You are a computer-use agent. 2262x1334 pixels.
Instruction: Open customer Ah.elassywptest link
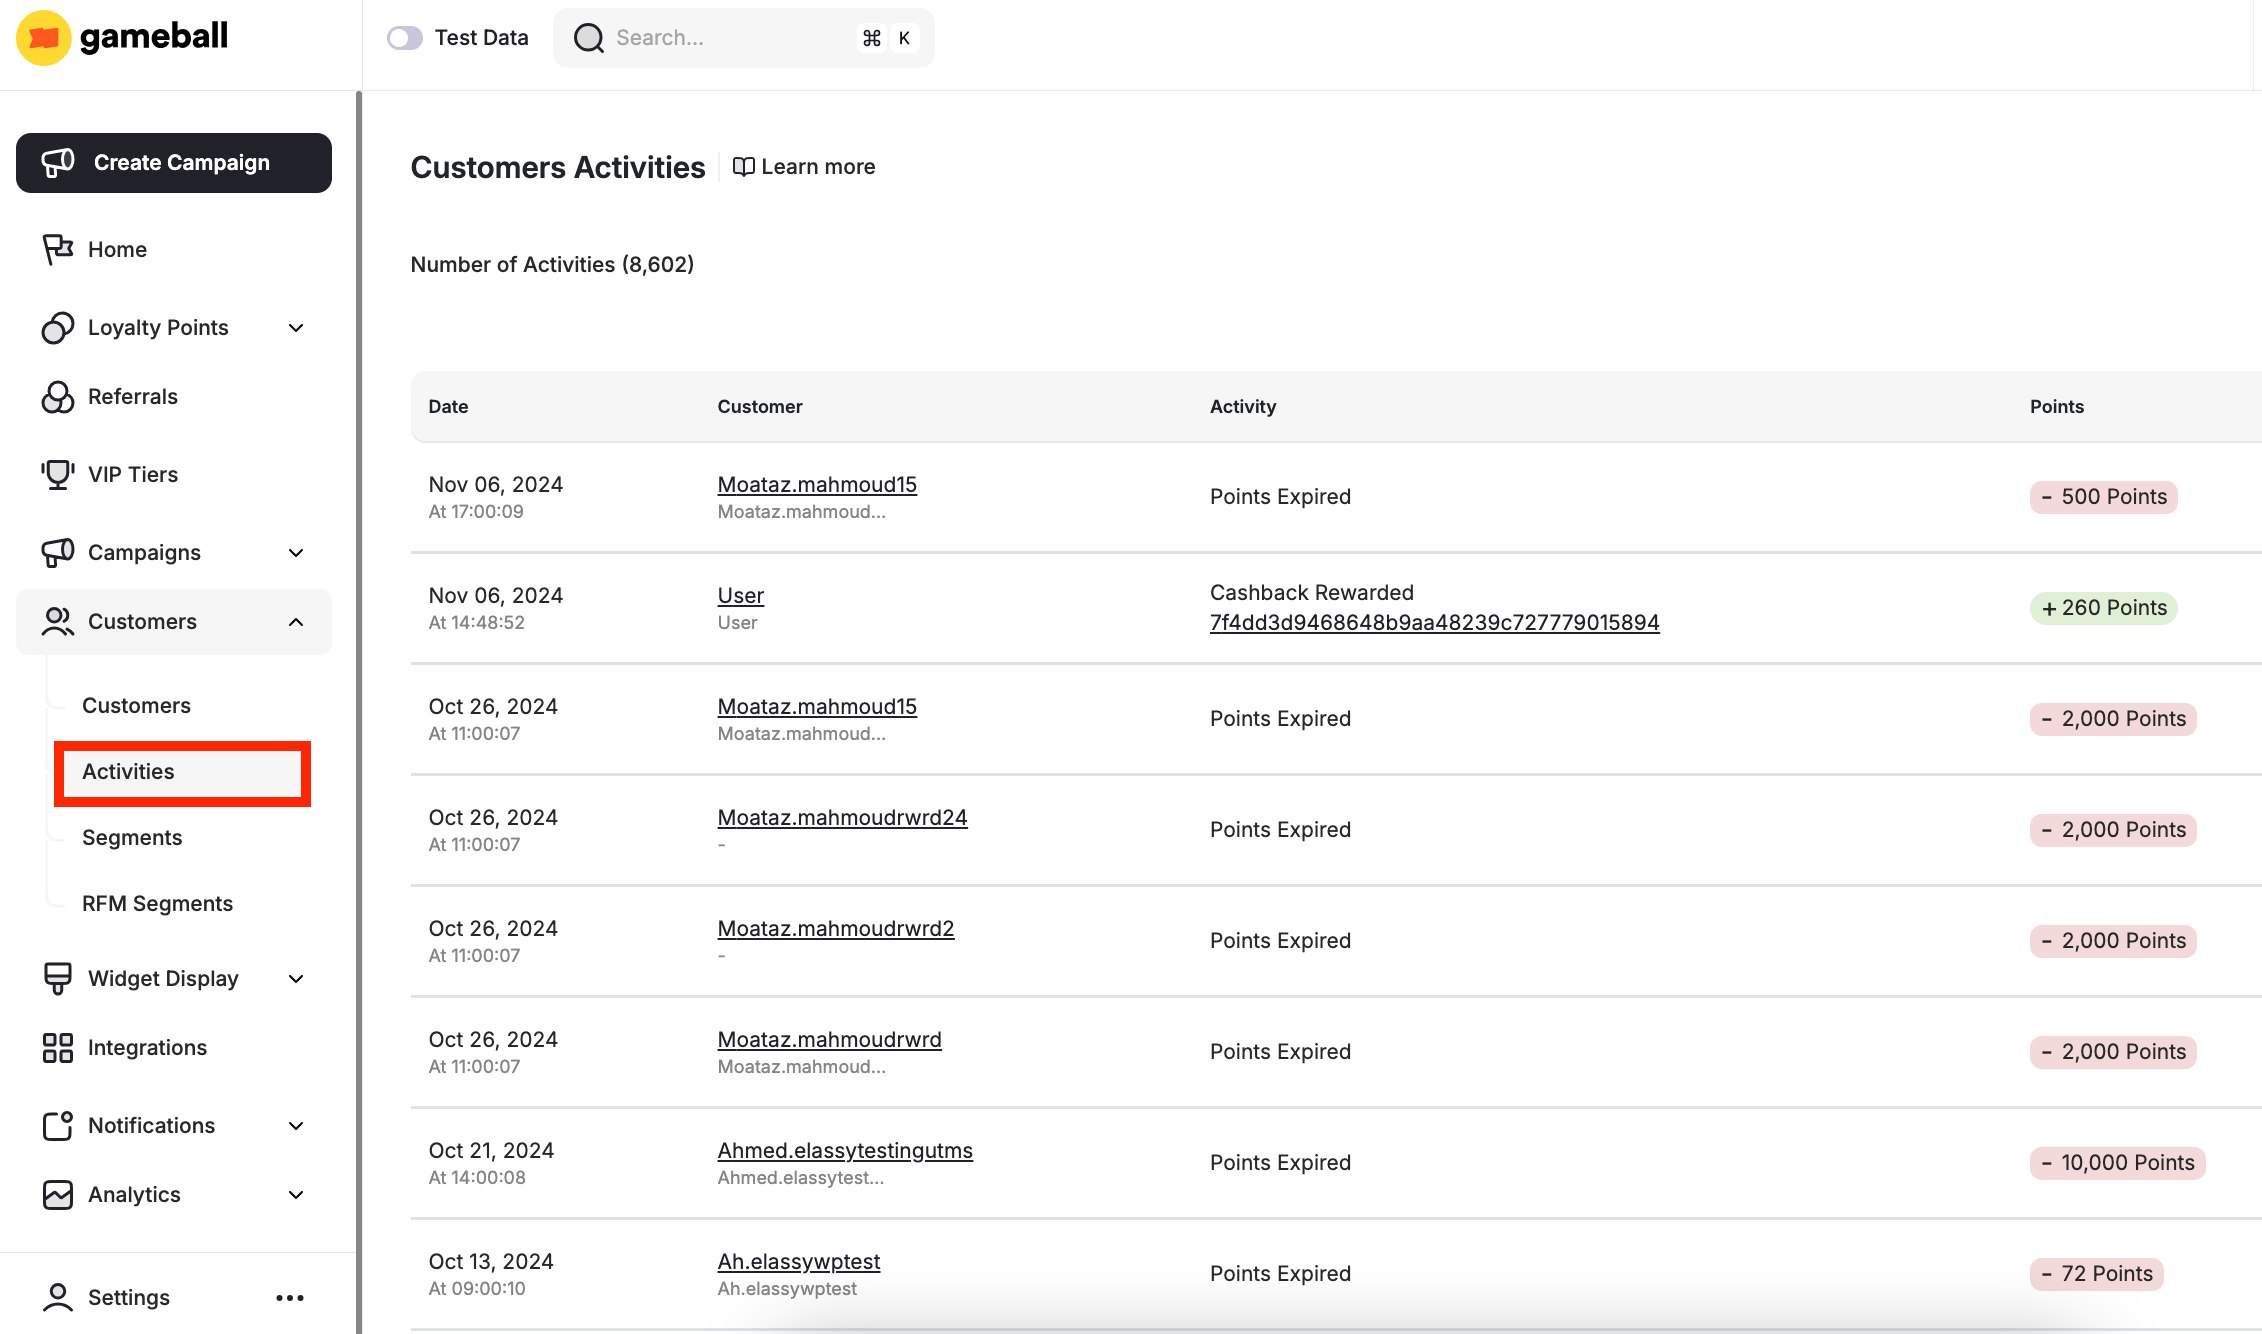tap(798, 1261)
